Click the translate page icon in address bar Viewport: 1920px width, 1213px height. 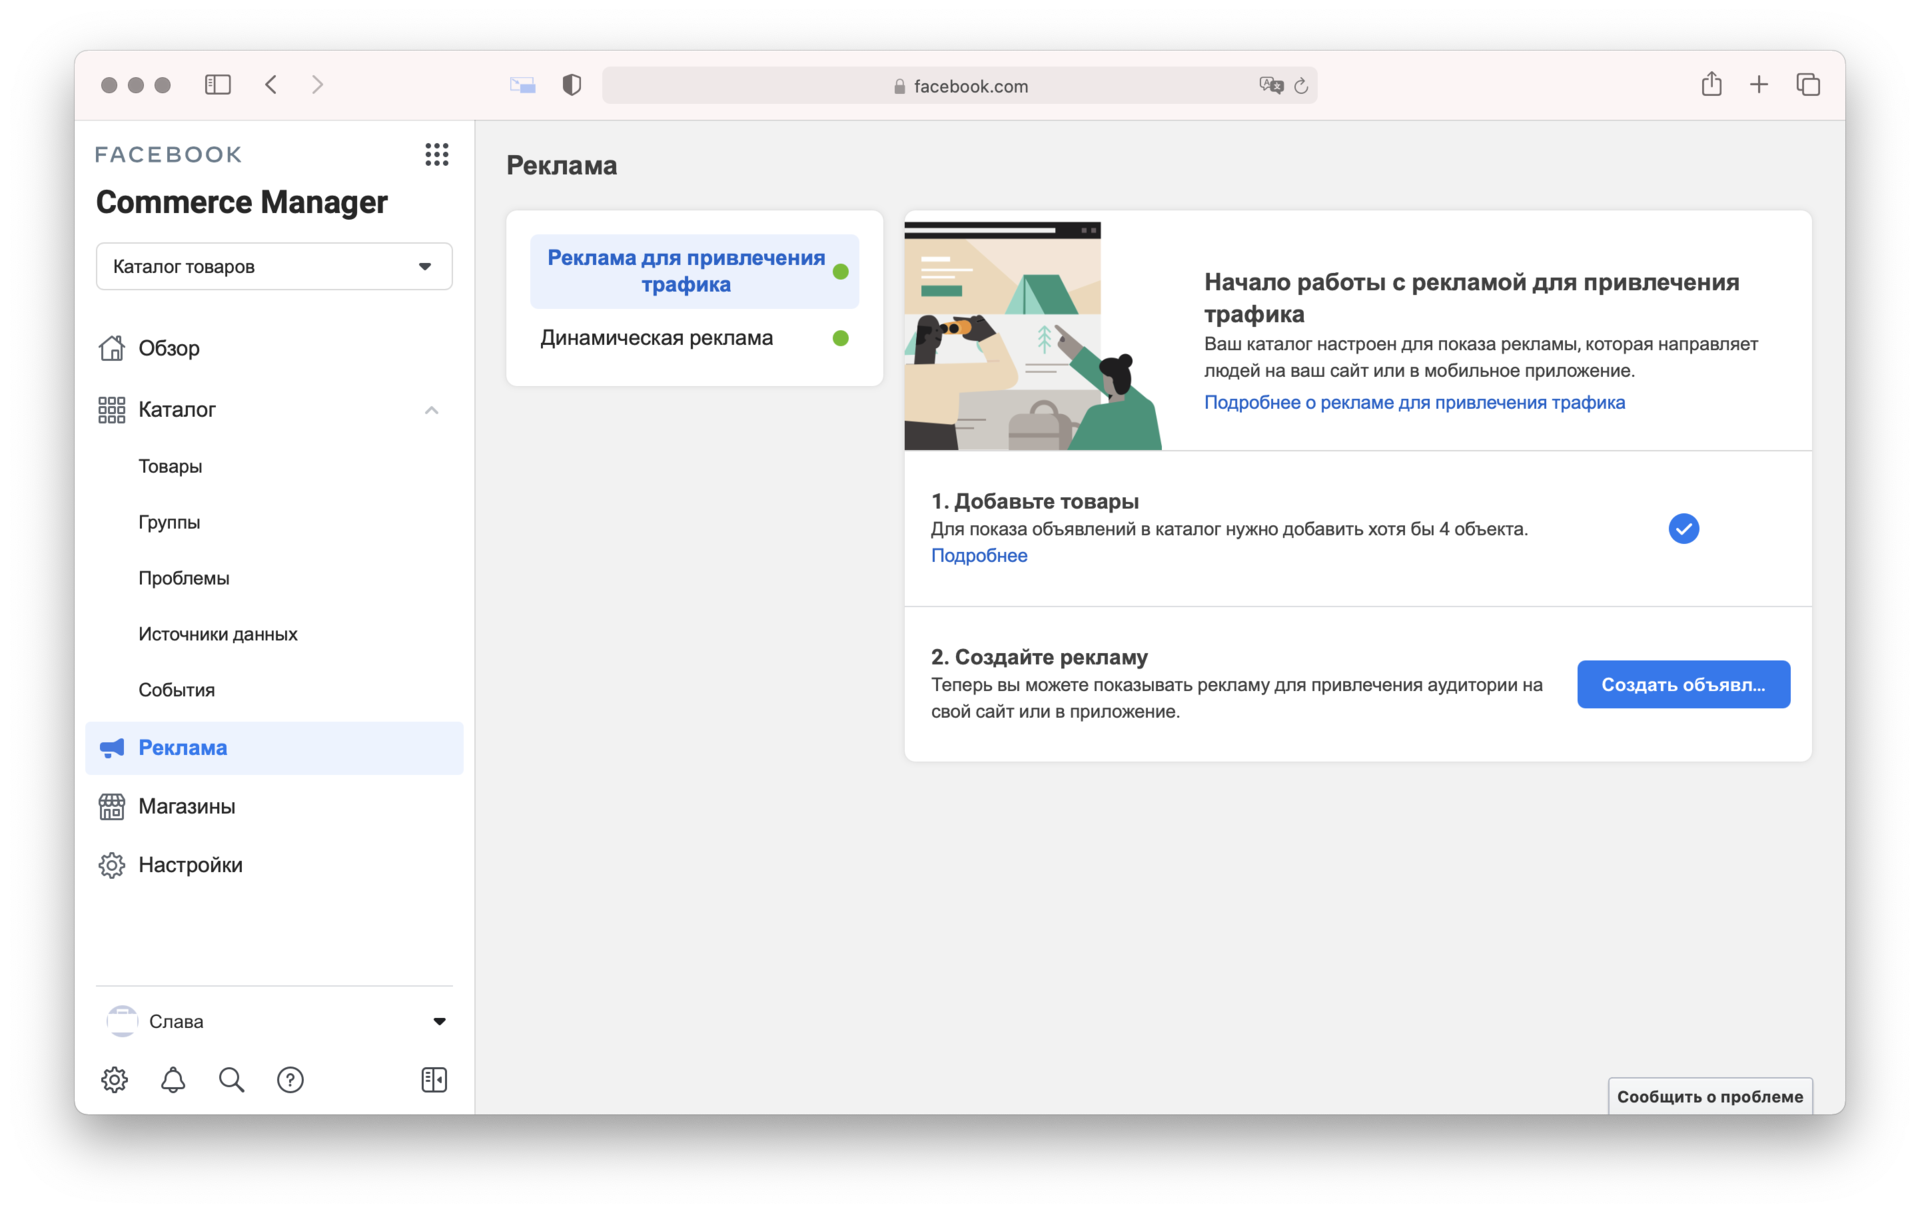[1270, 86]
